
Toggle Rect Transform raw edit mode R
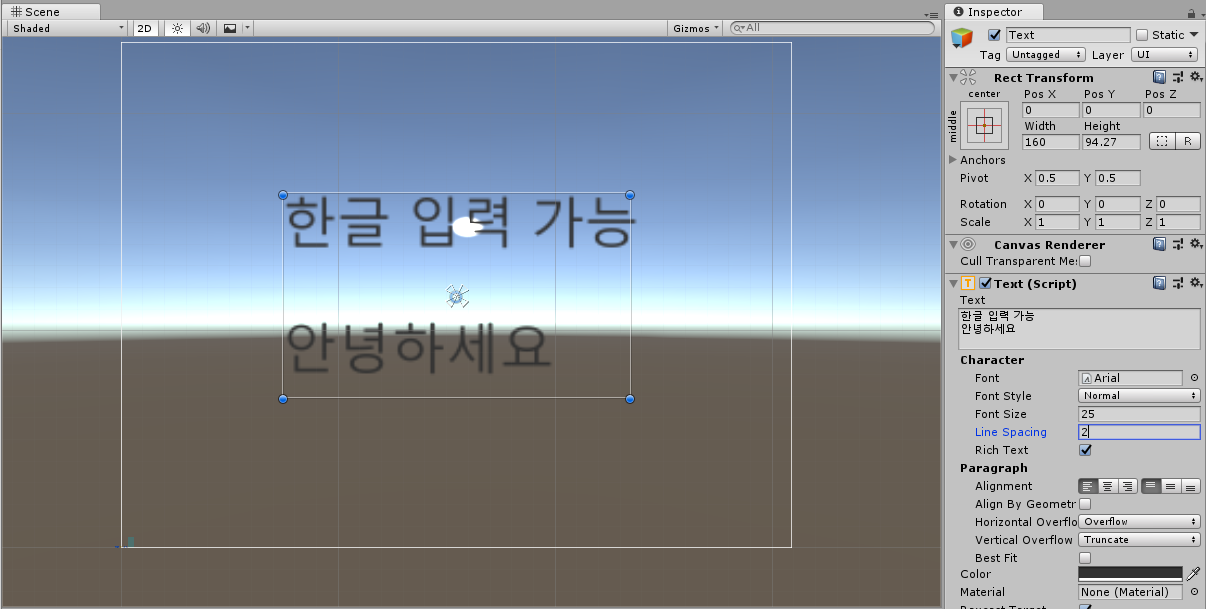coord(1187,141)
